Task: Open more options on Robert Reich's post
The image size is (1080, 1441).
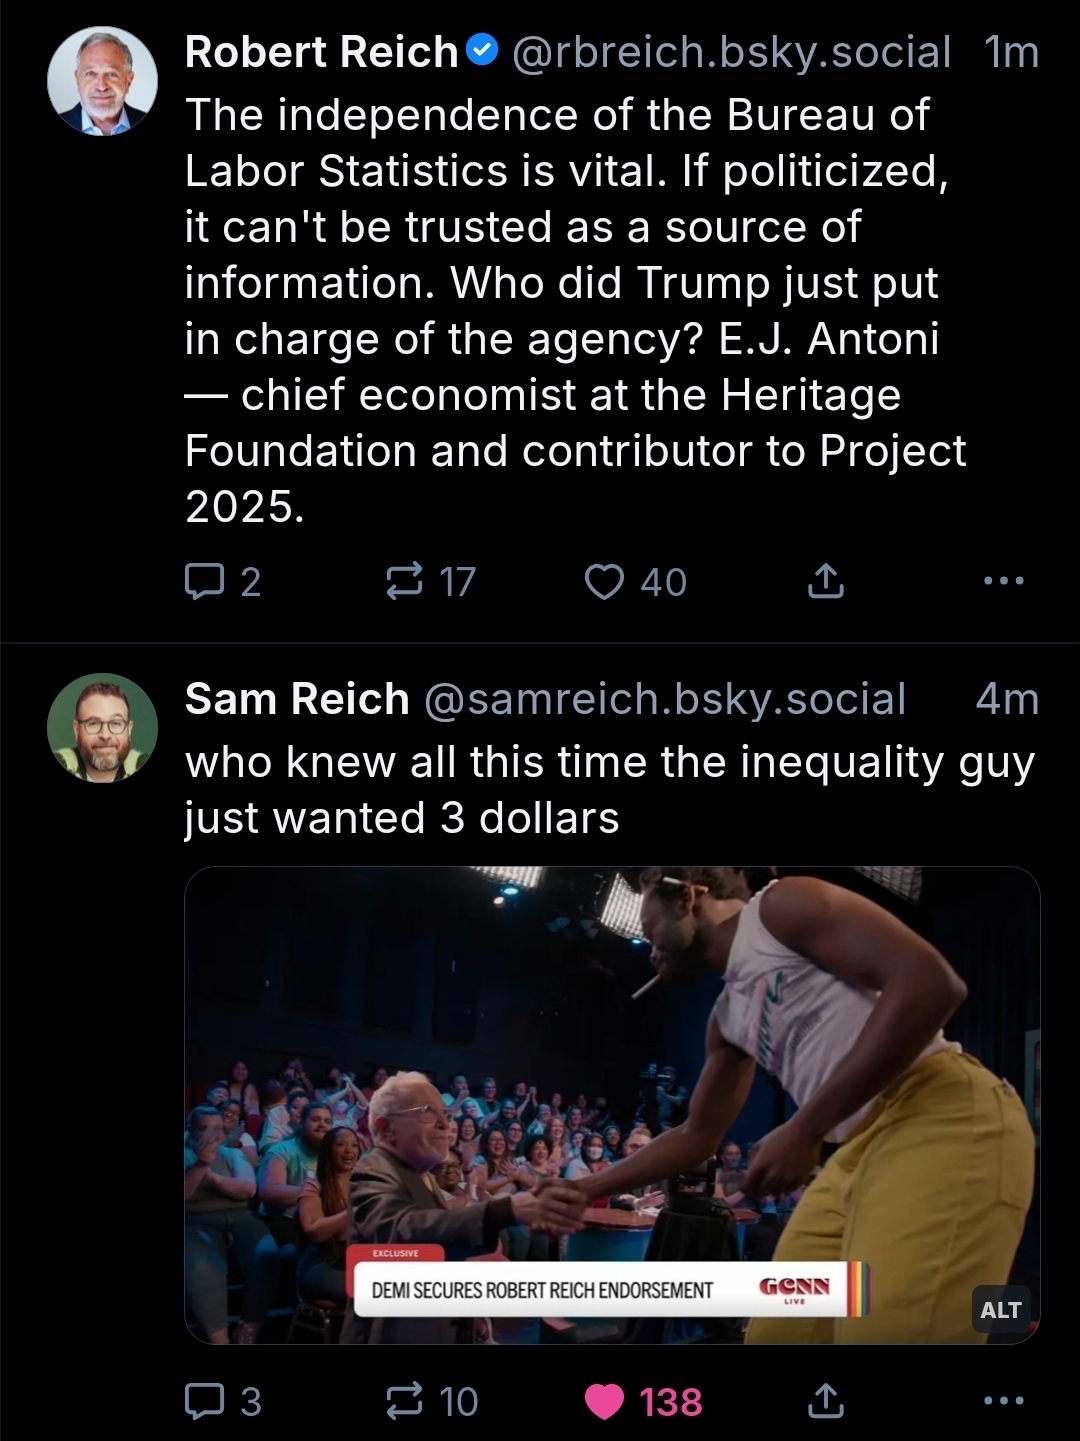Action: (1003, 581)
